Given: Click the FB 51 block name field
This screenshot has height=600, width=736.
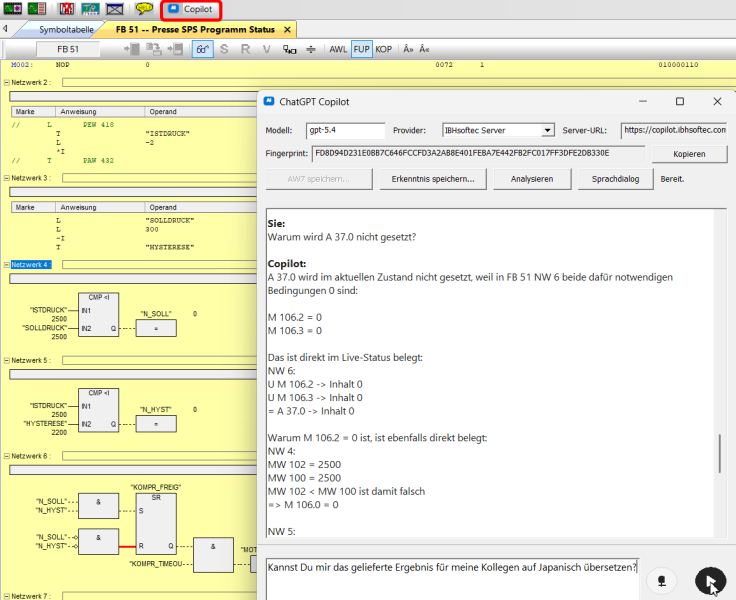Looking at the screenshot, I should point(68,49).
